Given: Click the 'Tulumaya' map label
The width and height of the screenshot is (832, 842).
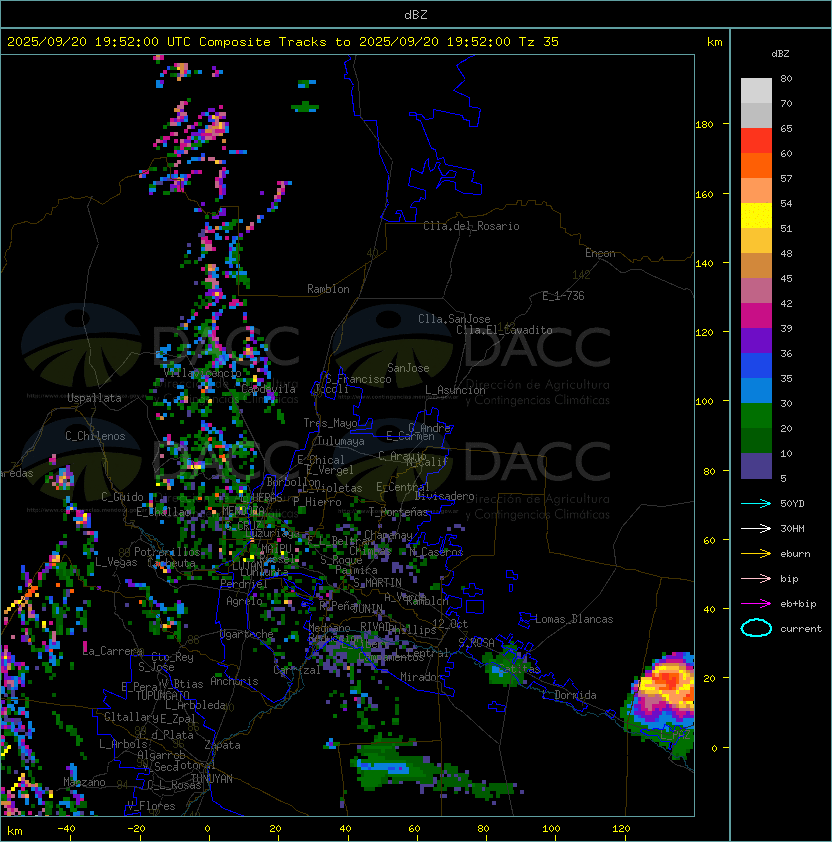Looking at the screenshot, I should [341, 441].
